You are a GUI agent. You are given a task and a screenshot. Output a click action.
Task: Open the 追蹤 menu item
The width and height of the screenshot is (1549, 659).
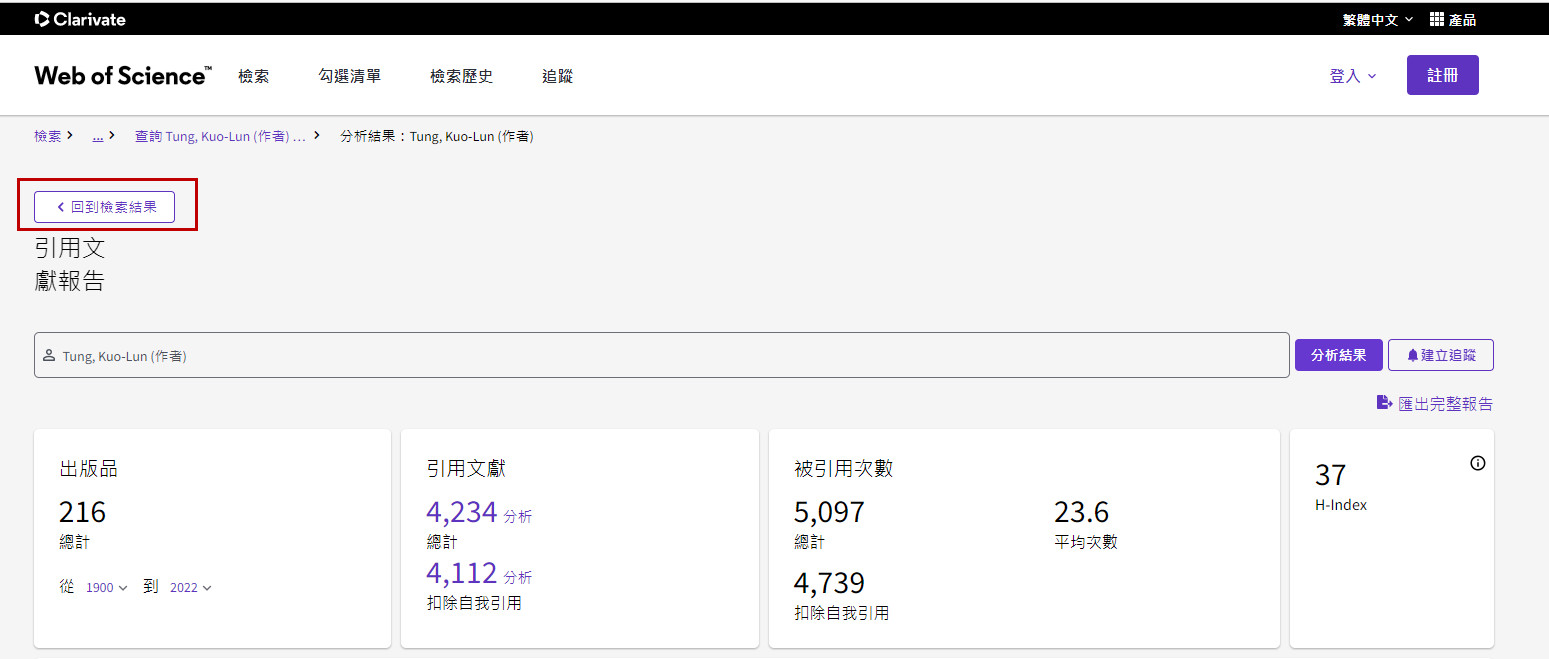click(558, 76)
